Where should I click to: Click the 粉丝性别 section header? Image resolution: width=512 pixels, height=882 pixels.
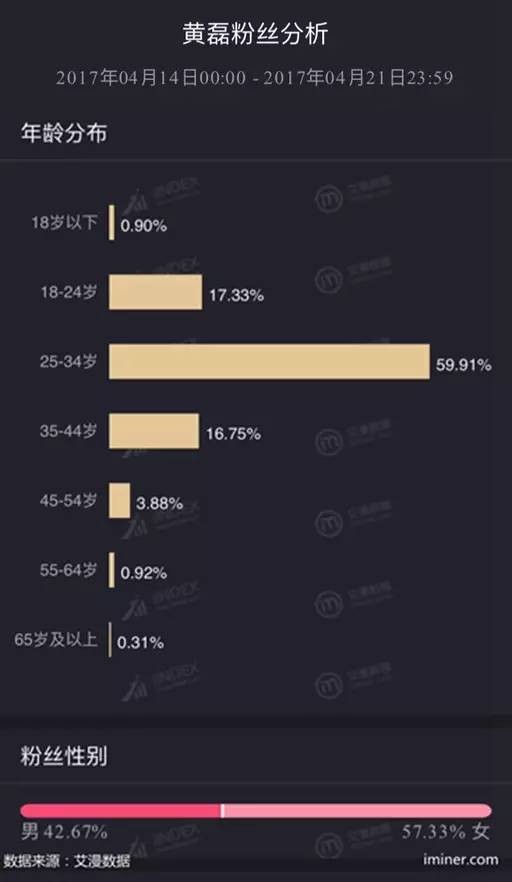64,756
